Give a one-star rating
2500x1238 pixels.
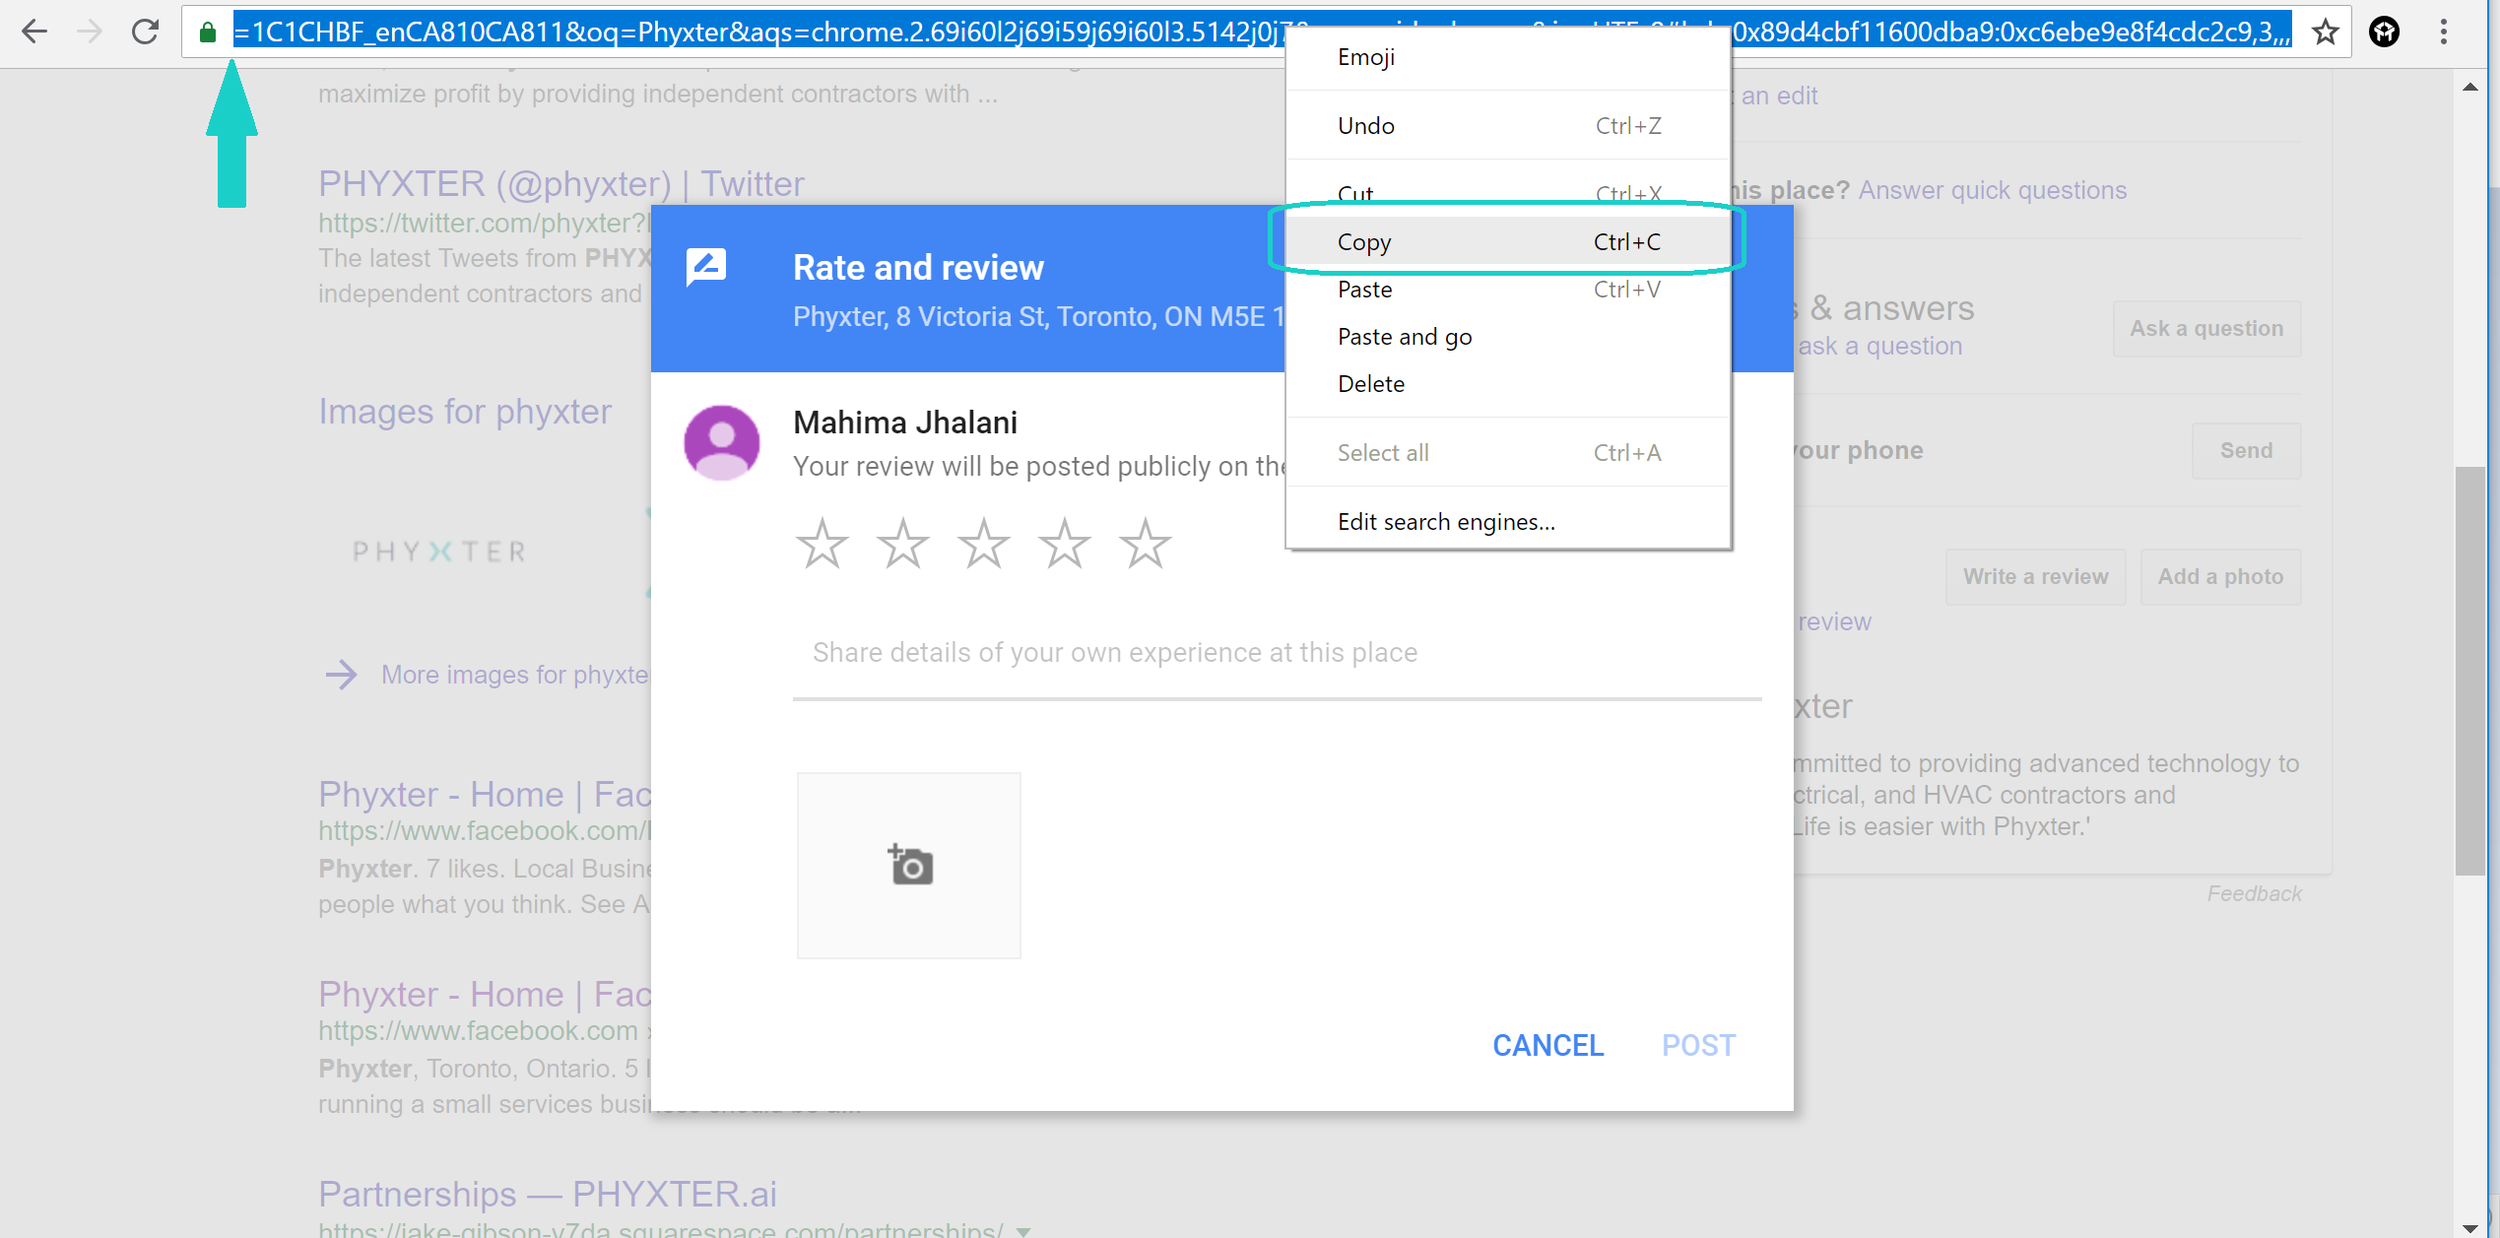822,543
